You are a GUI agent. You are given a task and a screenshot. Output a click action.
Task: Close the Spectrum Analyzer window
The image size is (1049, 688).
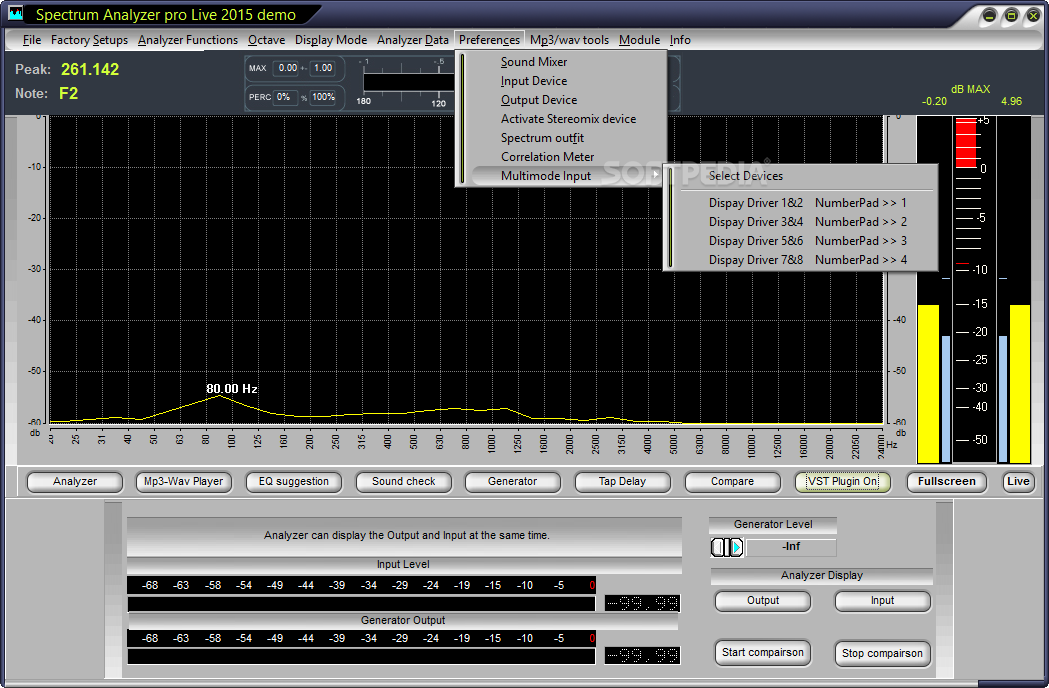point(1034,15)
